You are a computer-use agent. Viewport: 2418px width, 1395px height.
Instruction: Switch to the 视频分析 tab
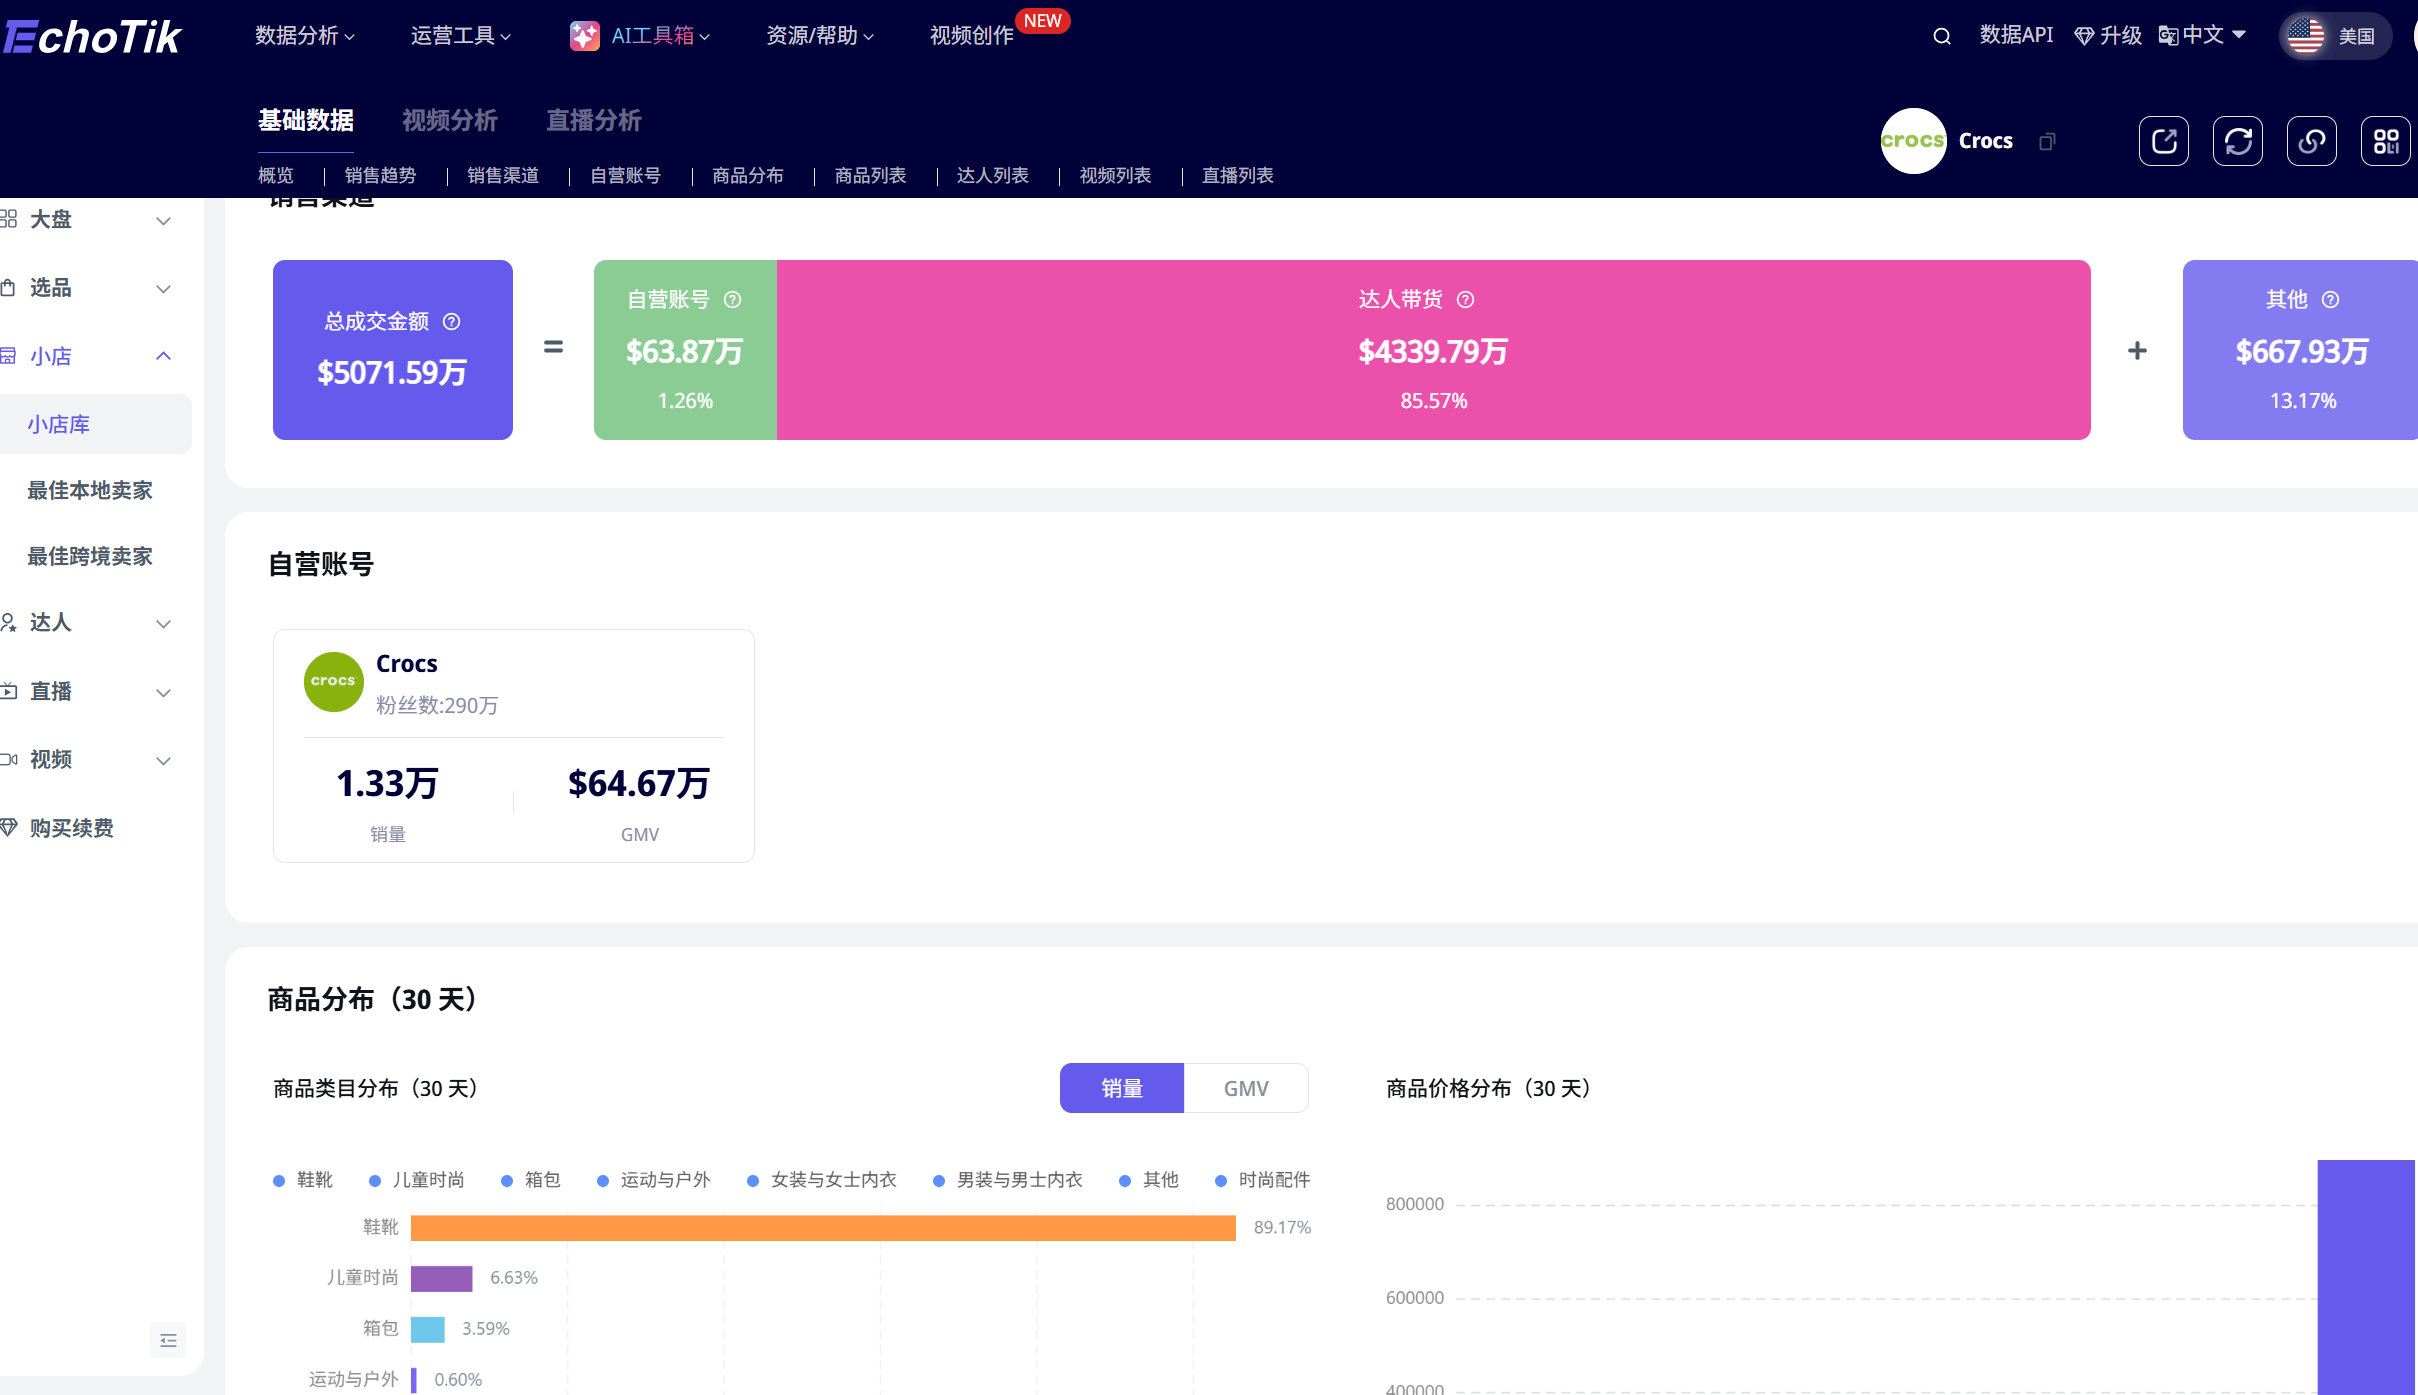point(450,120)
